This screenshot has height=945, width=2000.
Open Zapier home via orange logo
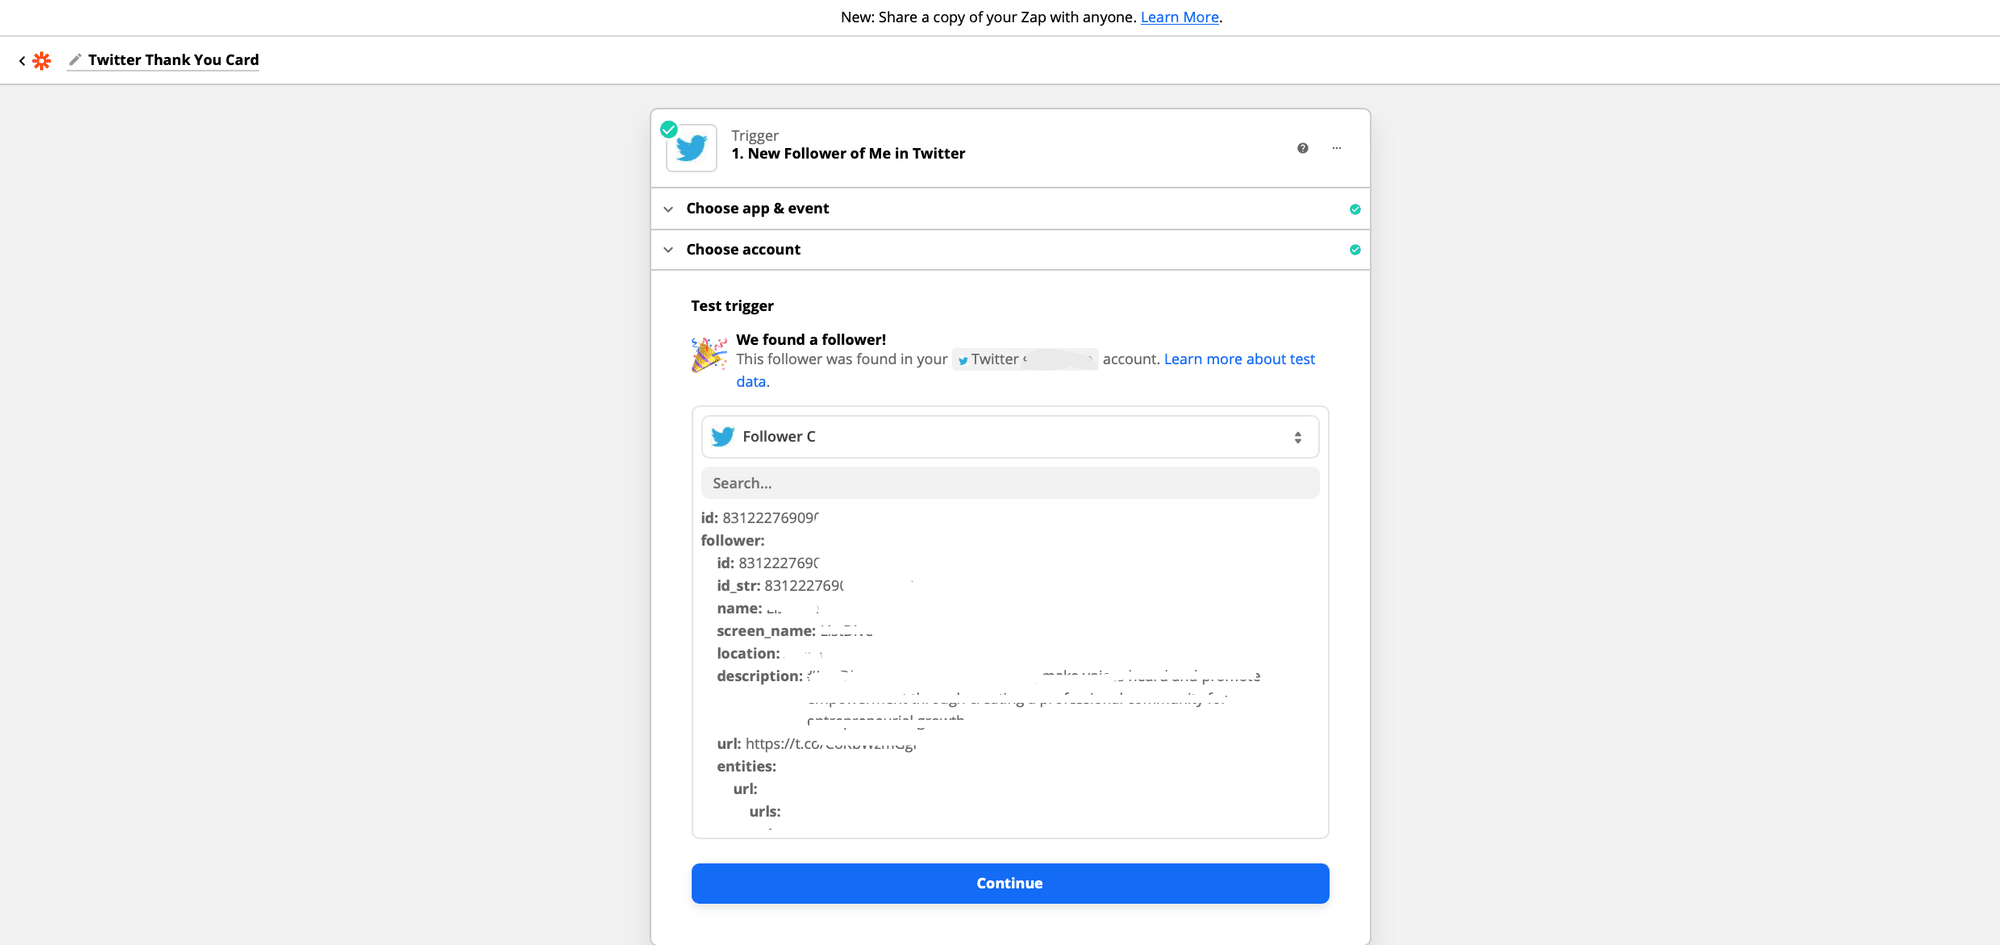point(42,61)
